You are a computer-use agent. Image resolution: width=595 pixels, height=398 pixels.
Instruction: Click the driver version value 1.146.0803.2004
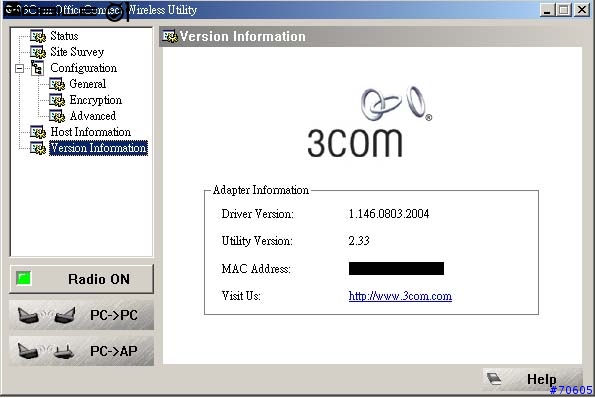click(x=389, y=214)
